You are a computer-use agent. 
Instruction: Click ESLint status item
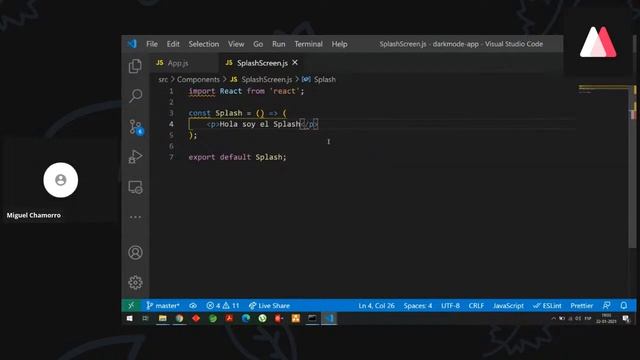[x=547, y=305]
